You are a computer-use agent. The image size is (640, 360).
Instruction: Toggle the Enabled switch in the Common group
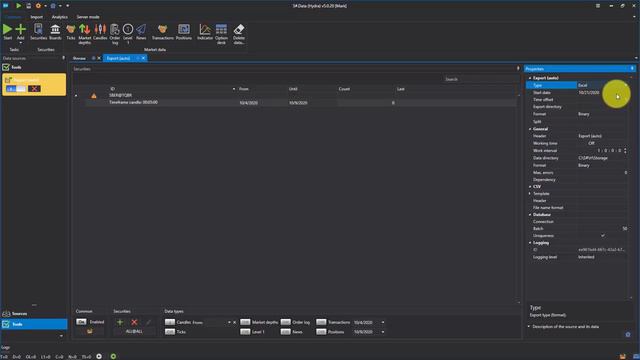81,322
